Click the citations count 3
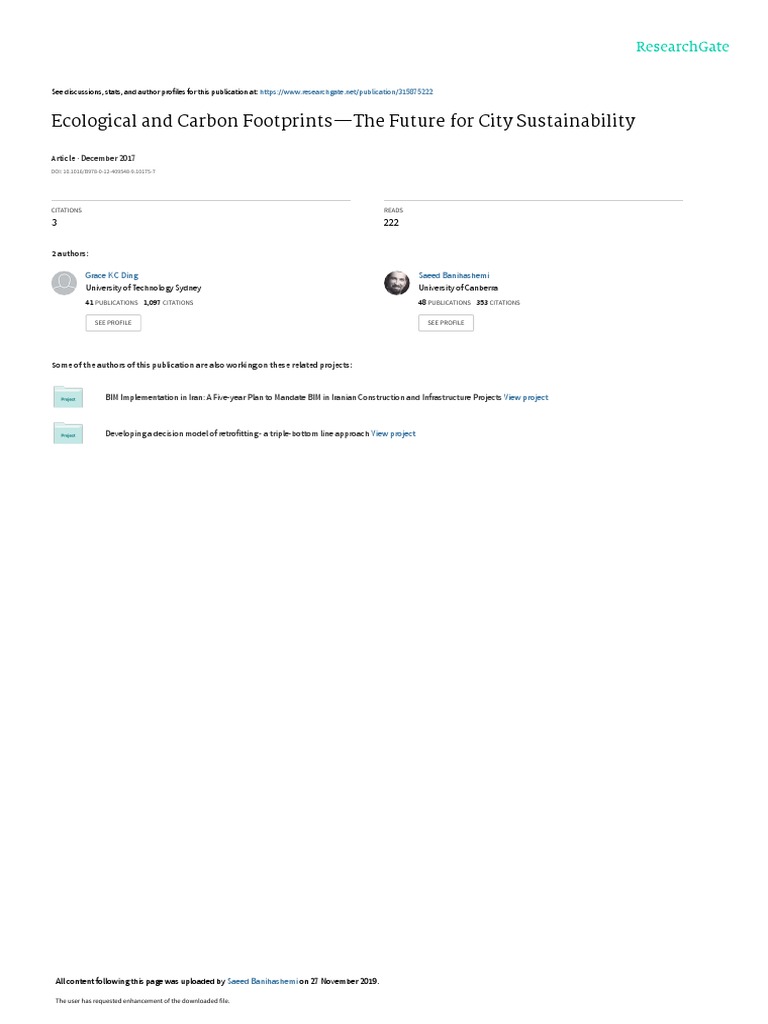The width and height of the screenshot is (768, 1024). pos(54,223)
